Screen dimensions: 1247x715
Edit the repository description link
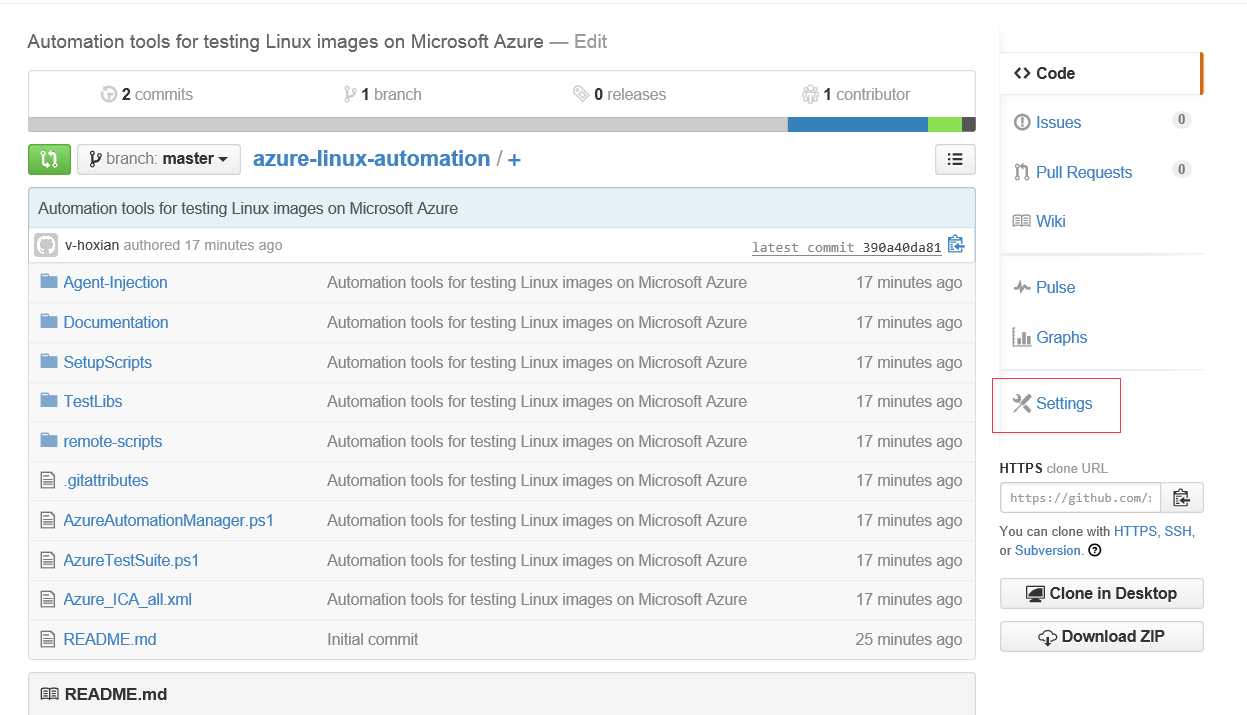pyautogui.click(x=590, y=42)
